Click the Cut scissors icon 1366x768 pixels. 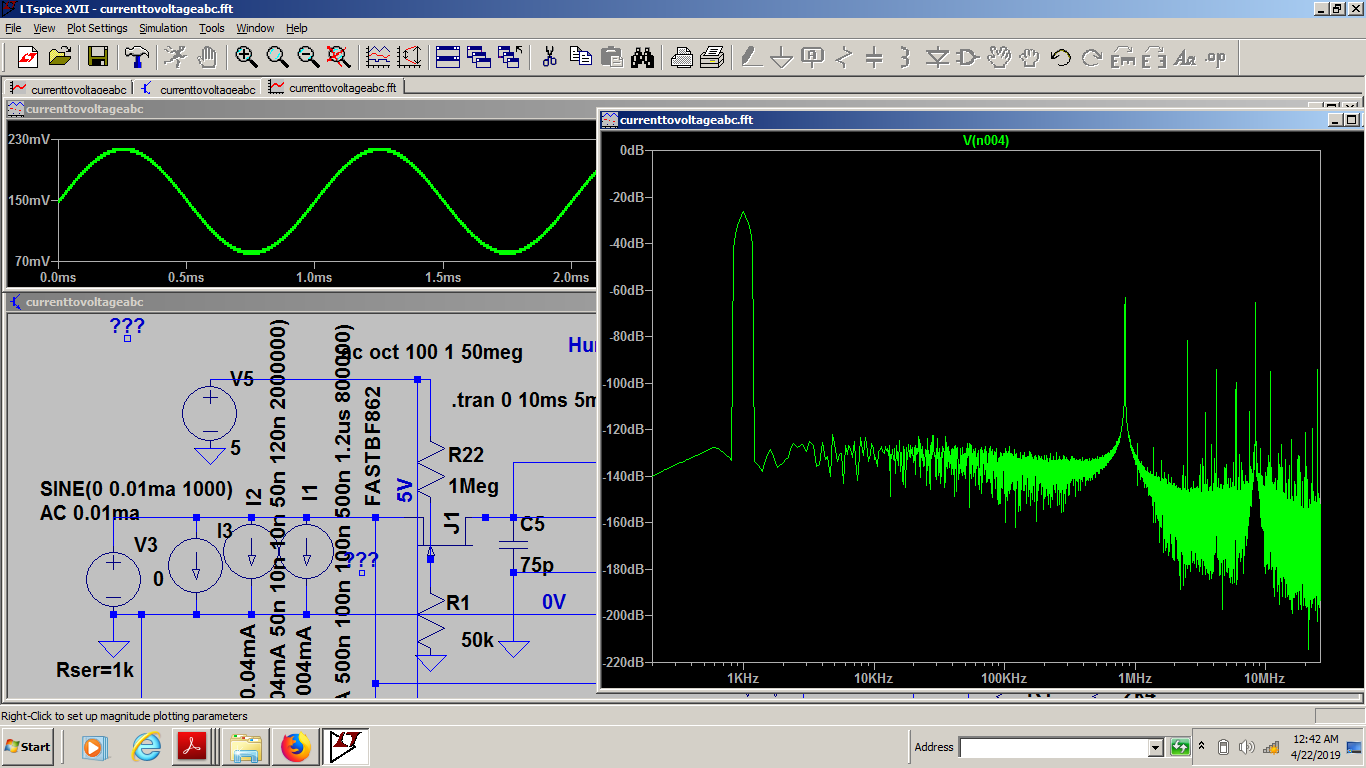coord(549,57)
